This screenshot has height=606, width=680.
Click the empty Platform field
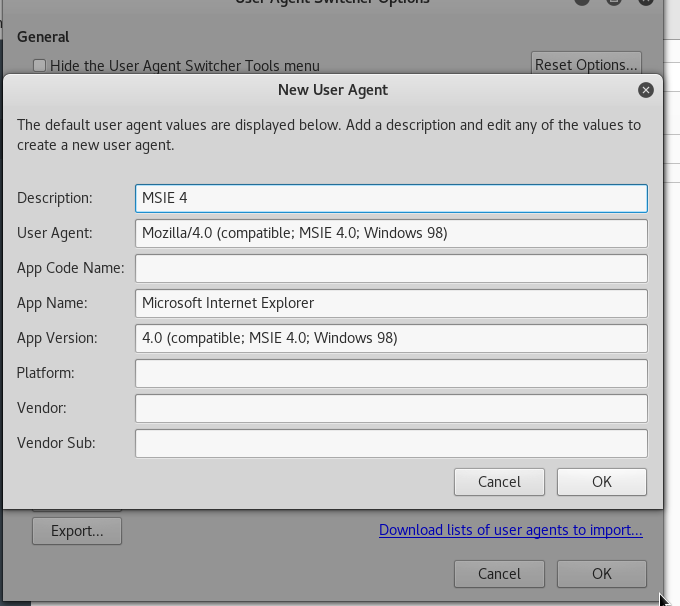pos(391,373)
